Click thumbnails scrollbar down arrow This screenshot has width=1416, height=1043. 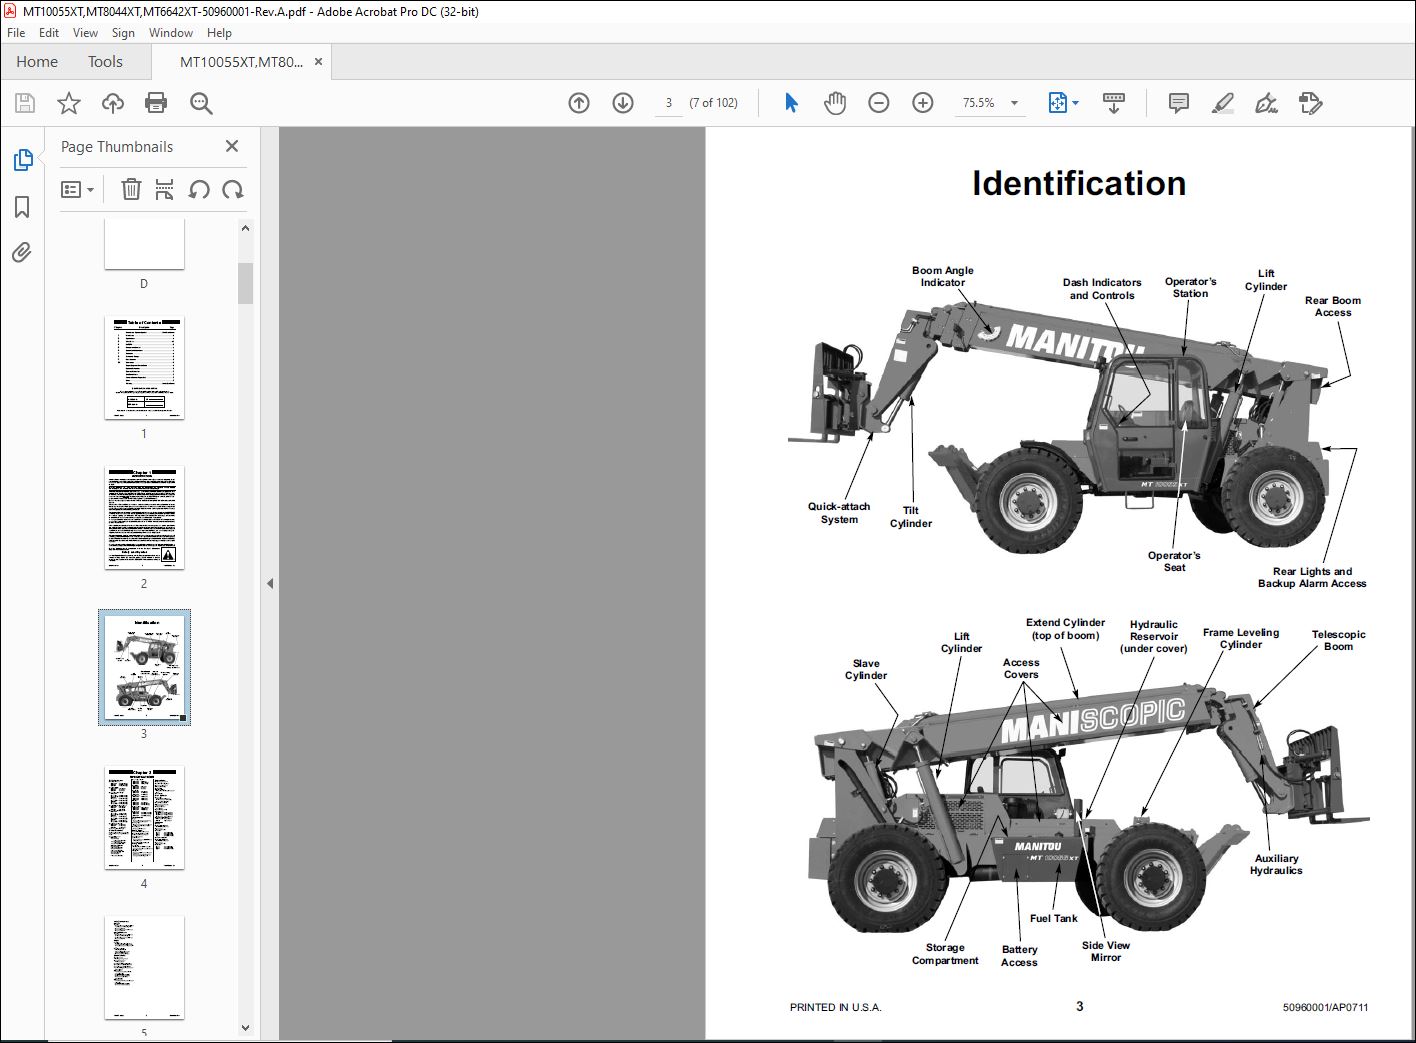tap(246, 1028)
